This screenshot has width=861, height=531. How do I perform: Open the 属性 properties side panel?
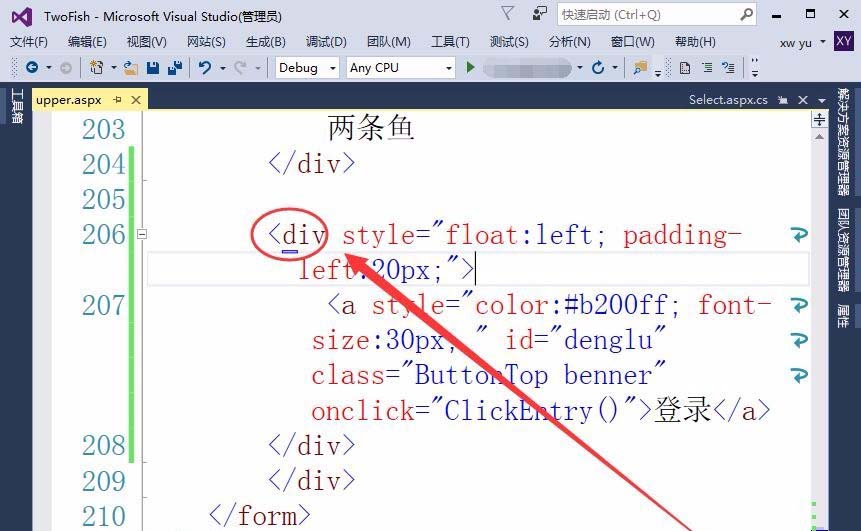coord(843,316)
